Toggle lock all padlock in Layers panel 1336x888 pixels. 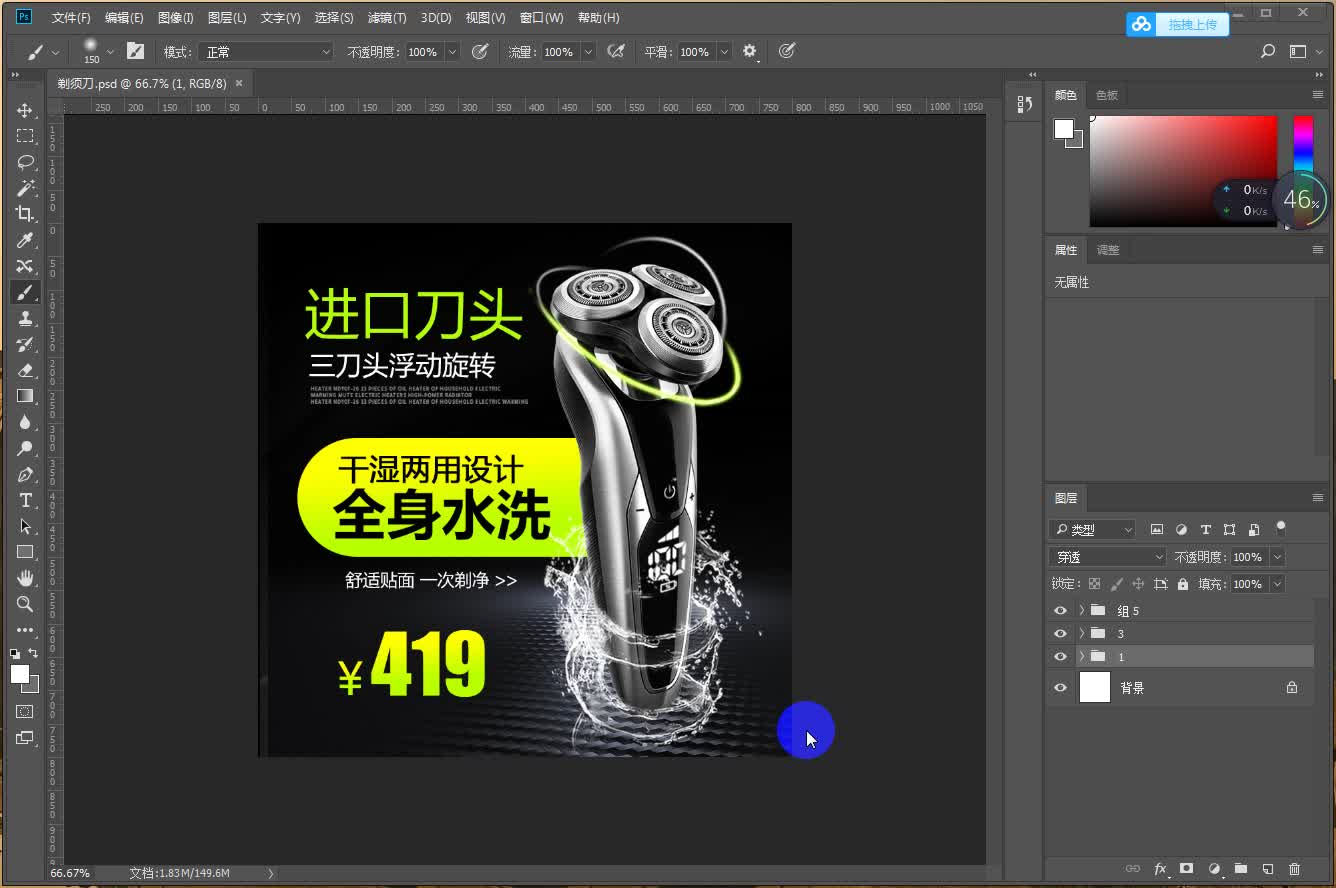(x=1183, y=584)
